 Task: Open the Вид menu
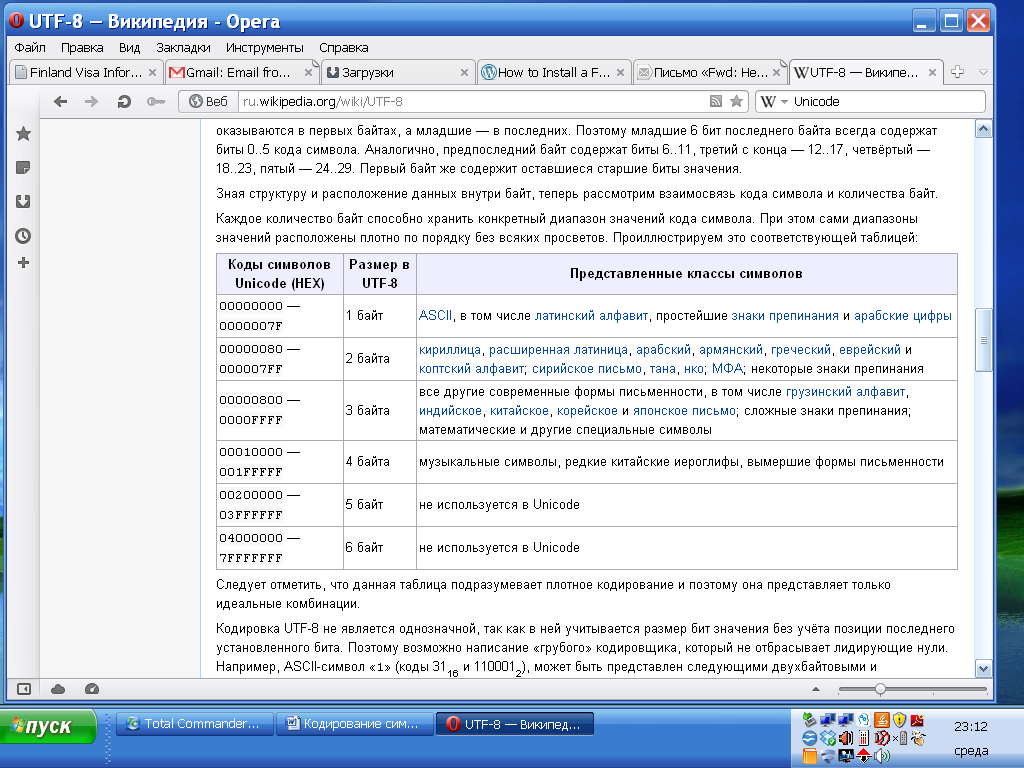pyautogui.click(x=129, y=48)
